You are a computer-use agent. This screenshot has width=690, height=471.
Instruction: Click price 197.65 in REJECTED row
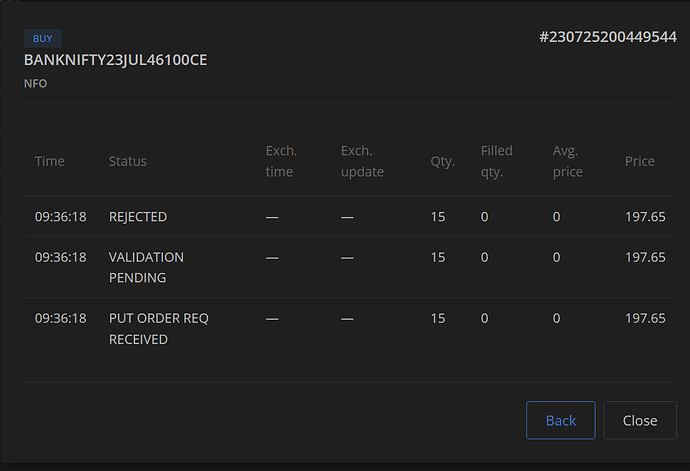(x=645, y=217)
